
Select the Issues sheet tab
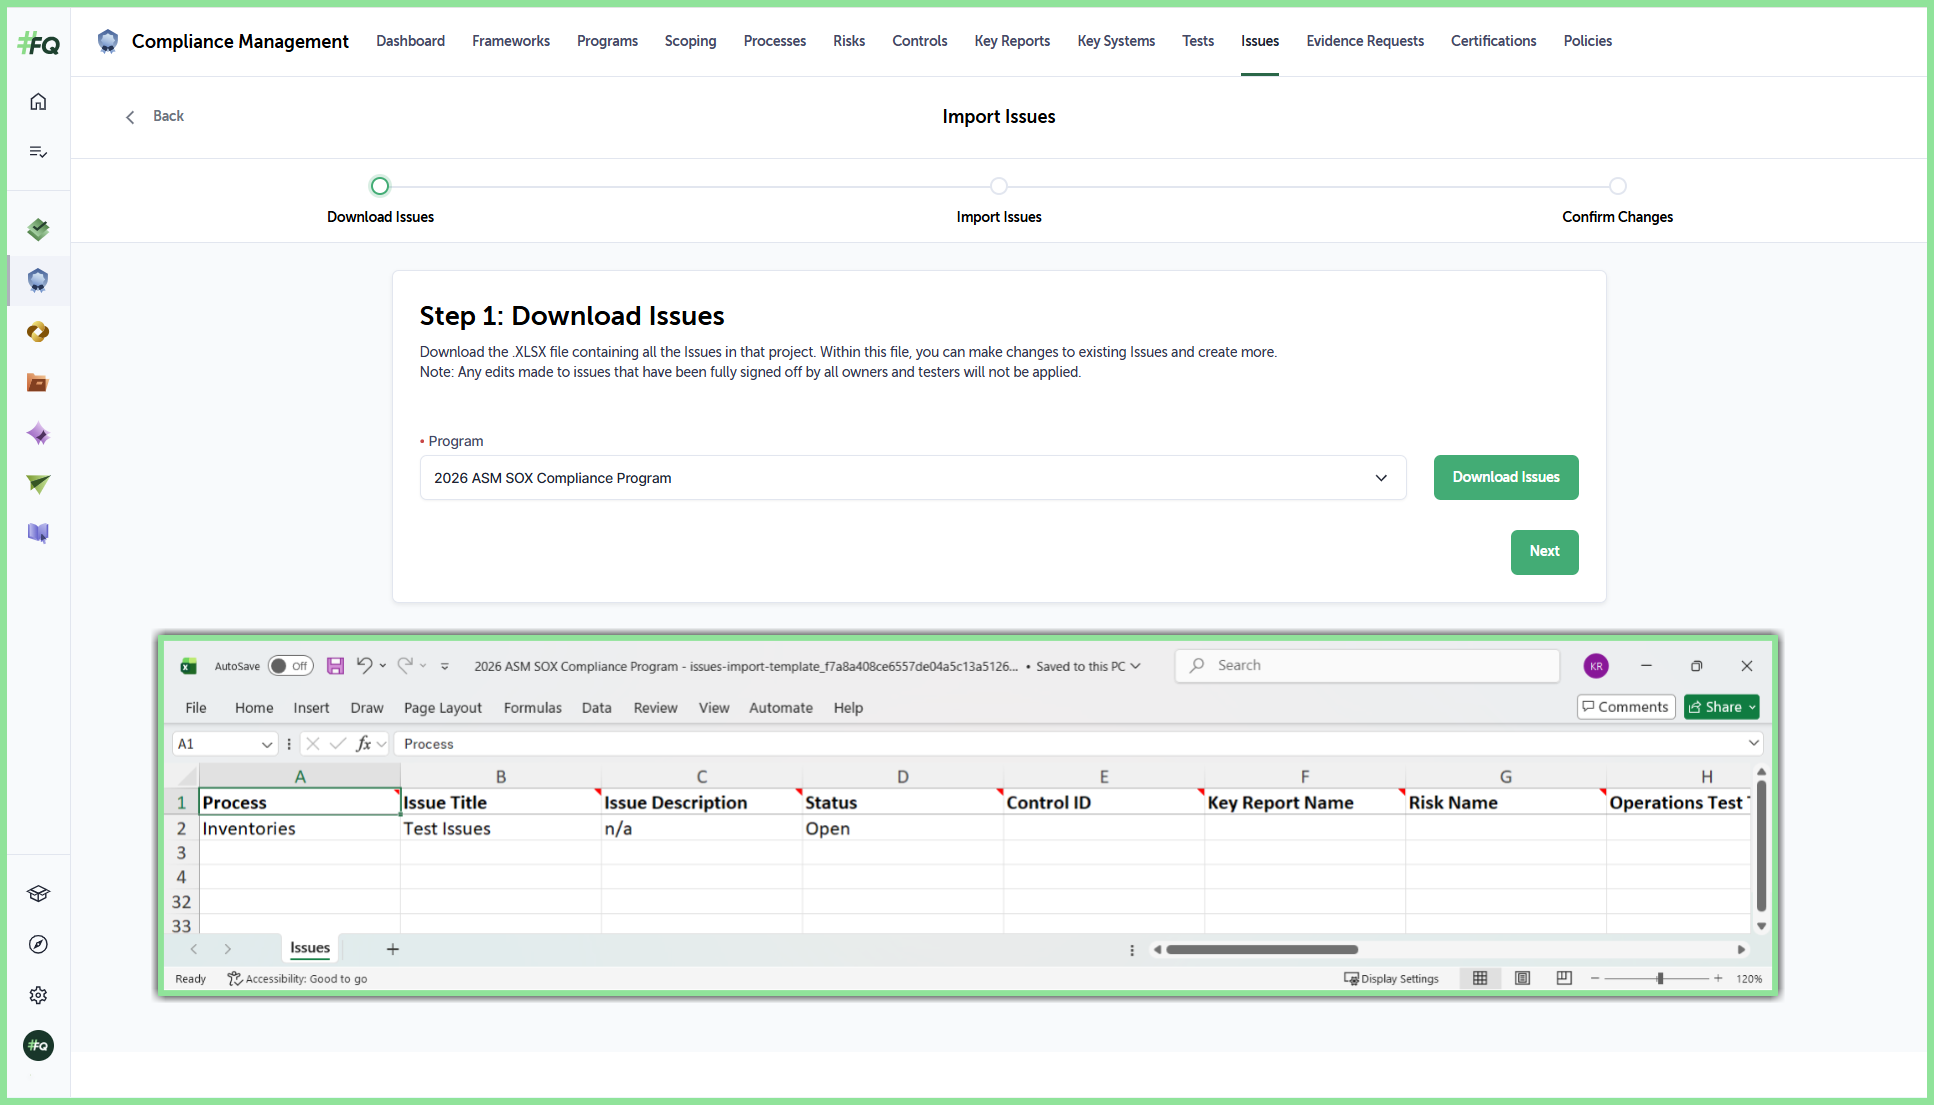click(x=310, y=948)
